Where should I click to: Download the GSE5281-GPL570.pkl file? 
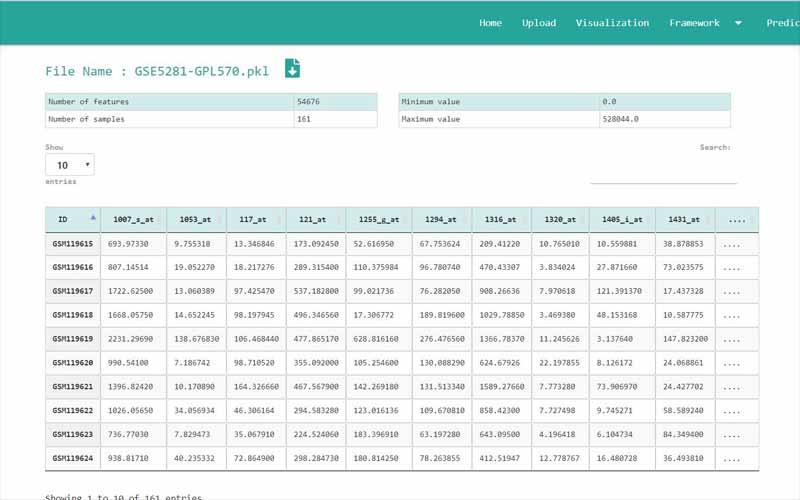(x=292, y=68)
